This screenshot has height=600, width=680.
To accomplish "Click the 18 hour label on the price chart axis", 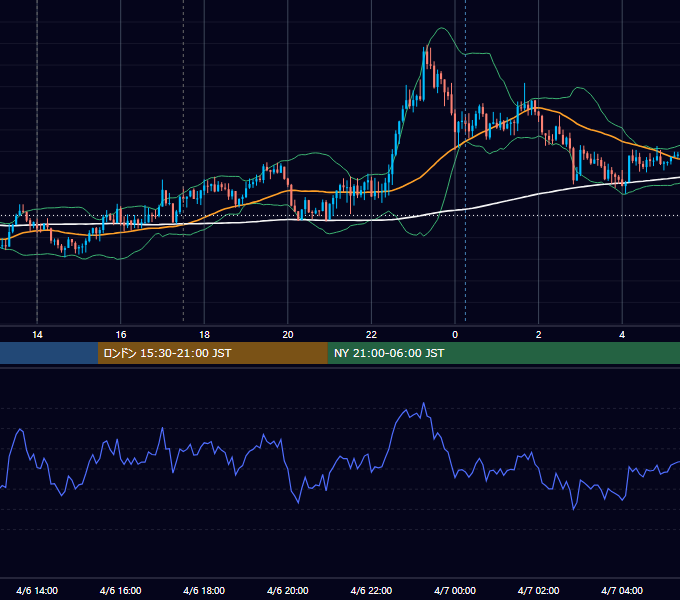I will coord(204,335).
